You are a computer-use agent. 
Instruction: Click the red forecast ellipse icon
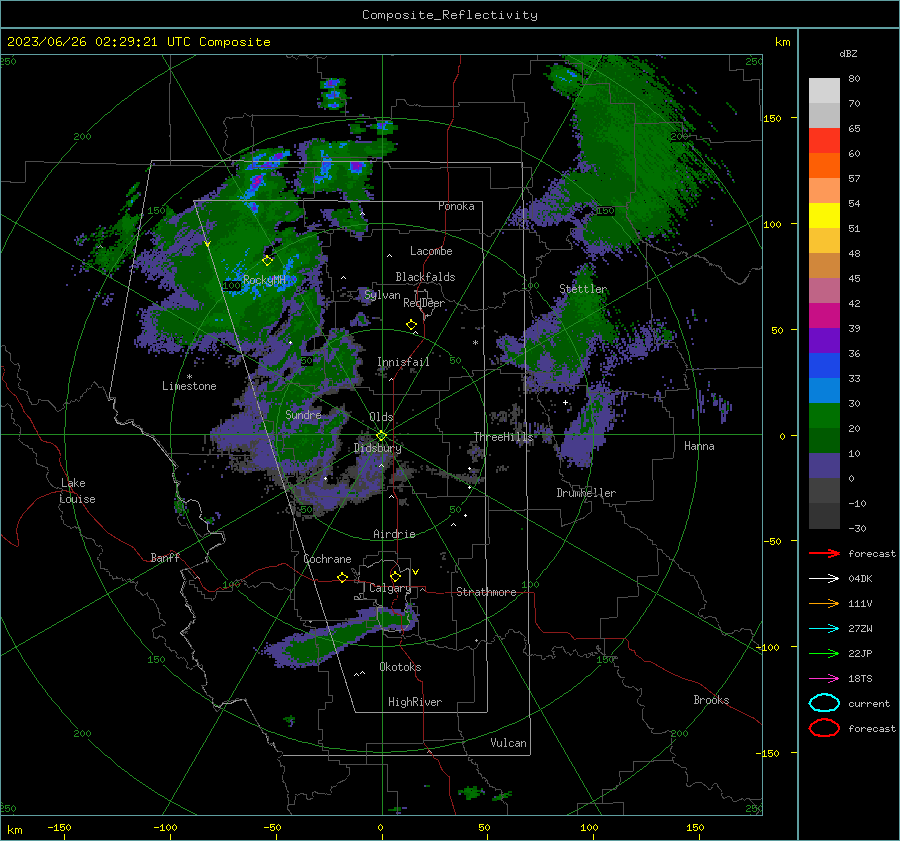click(x=824, y=728)
